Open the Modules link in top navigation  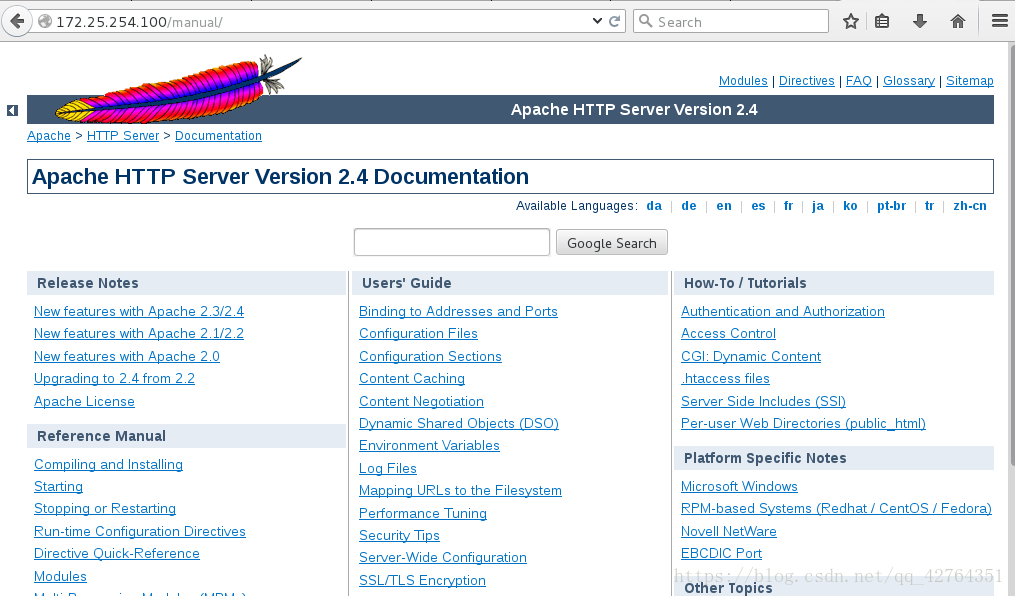click(x=743, y=81)
